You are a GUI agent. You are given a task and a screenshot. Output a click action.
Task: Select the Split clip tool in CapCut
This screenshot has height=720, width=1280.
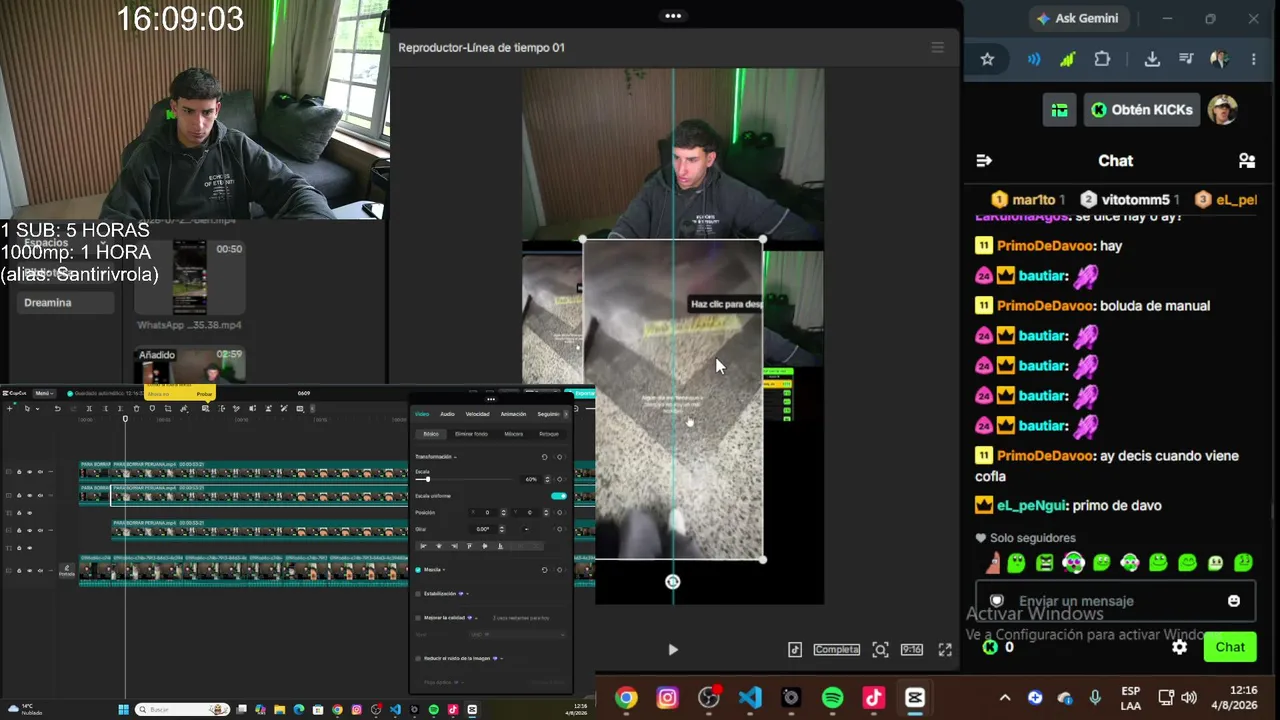click(89, 408)
